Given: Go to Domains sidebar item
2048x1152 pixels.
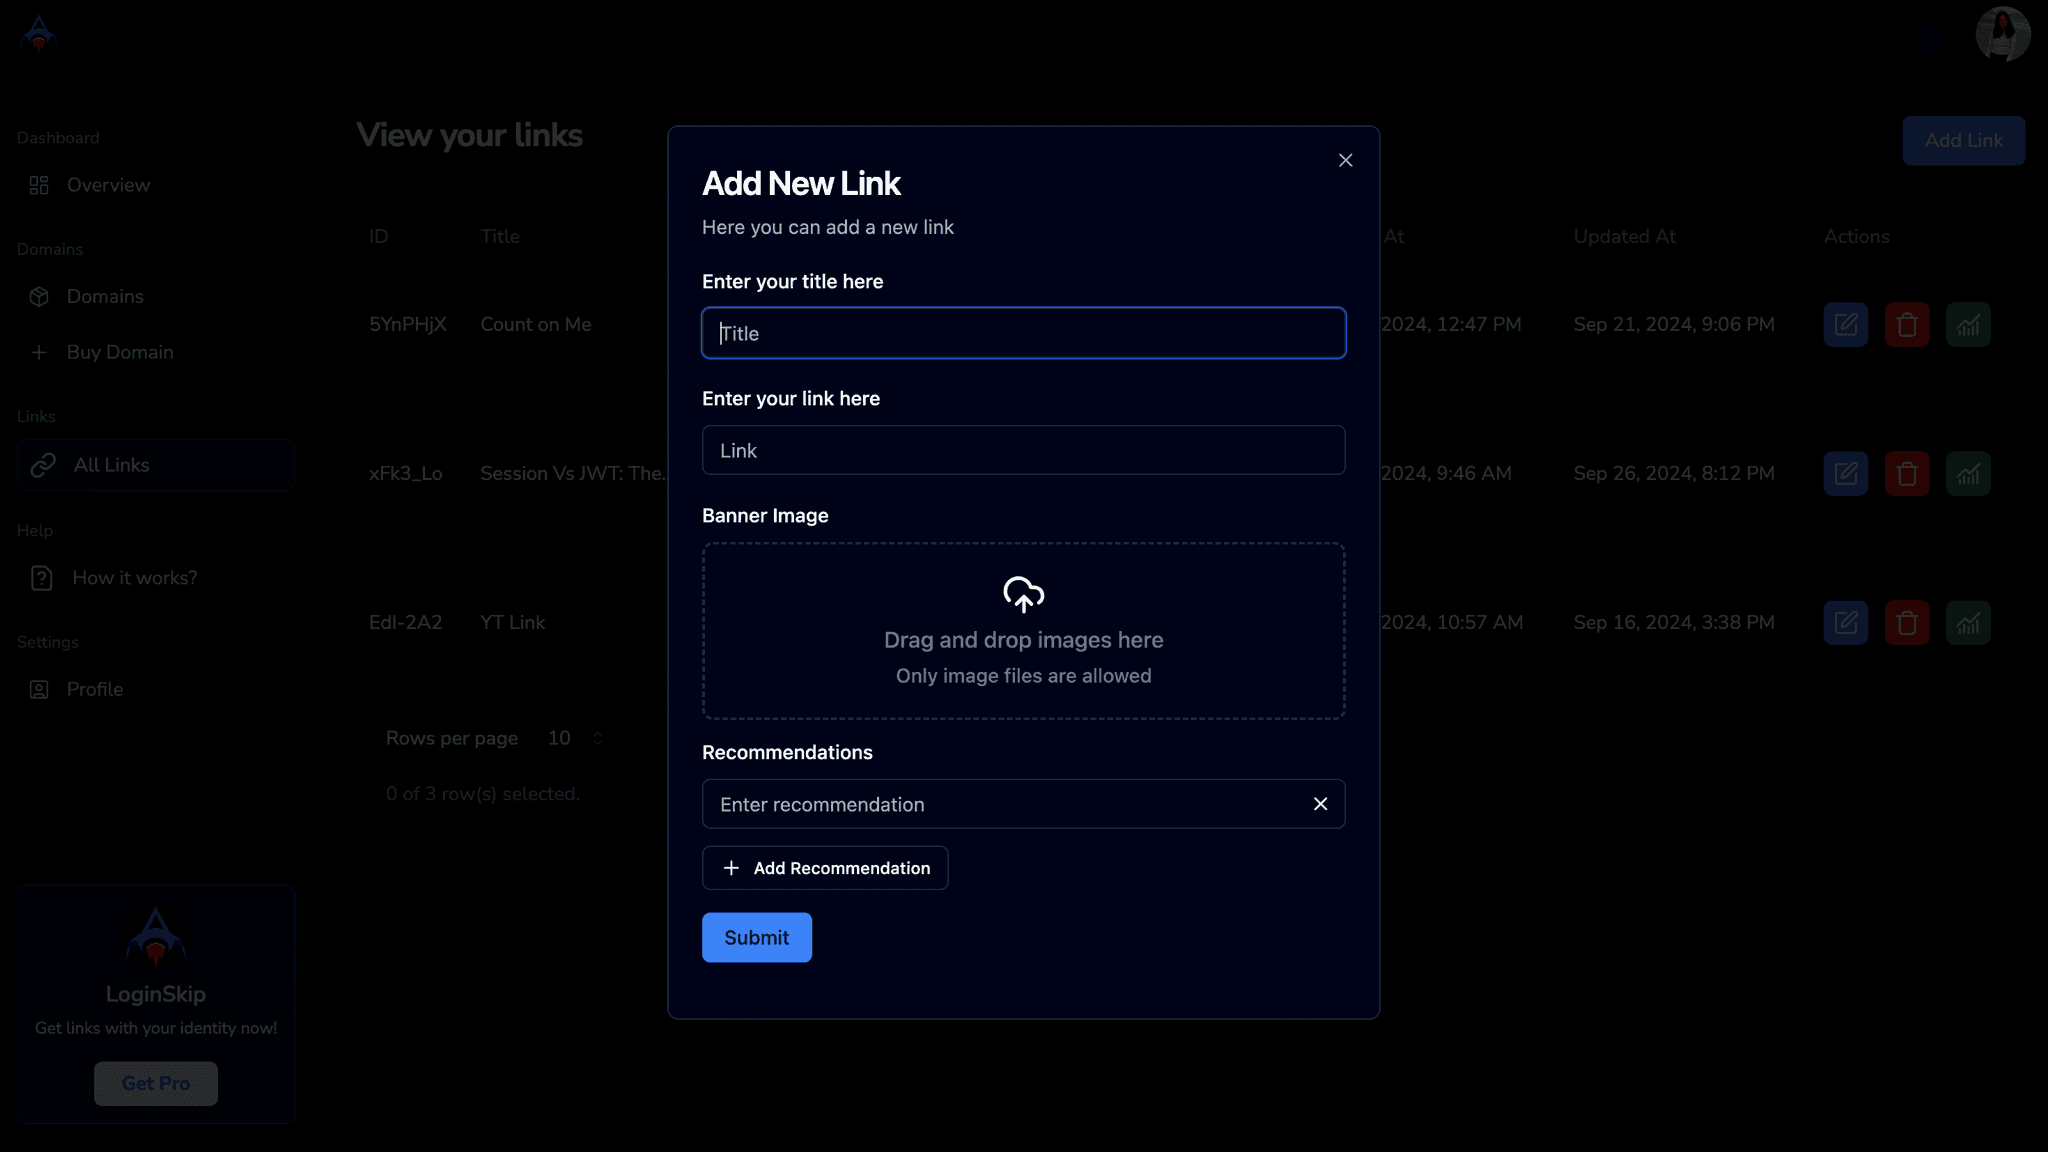Looking at the screenshot, I should [105, 296].
